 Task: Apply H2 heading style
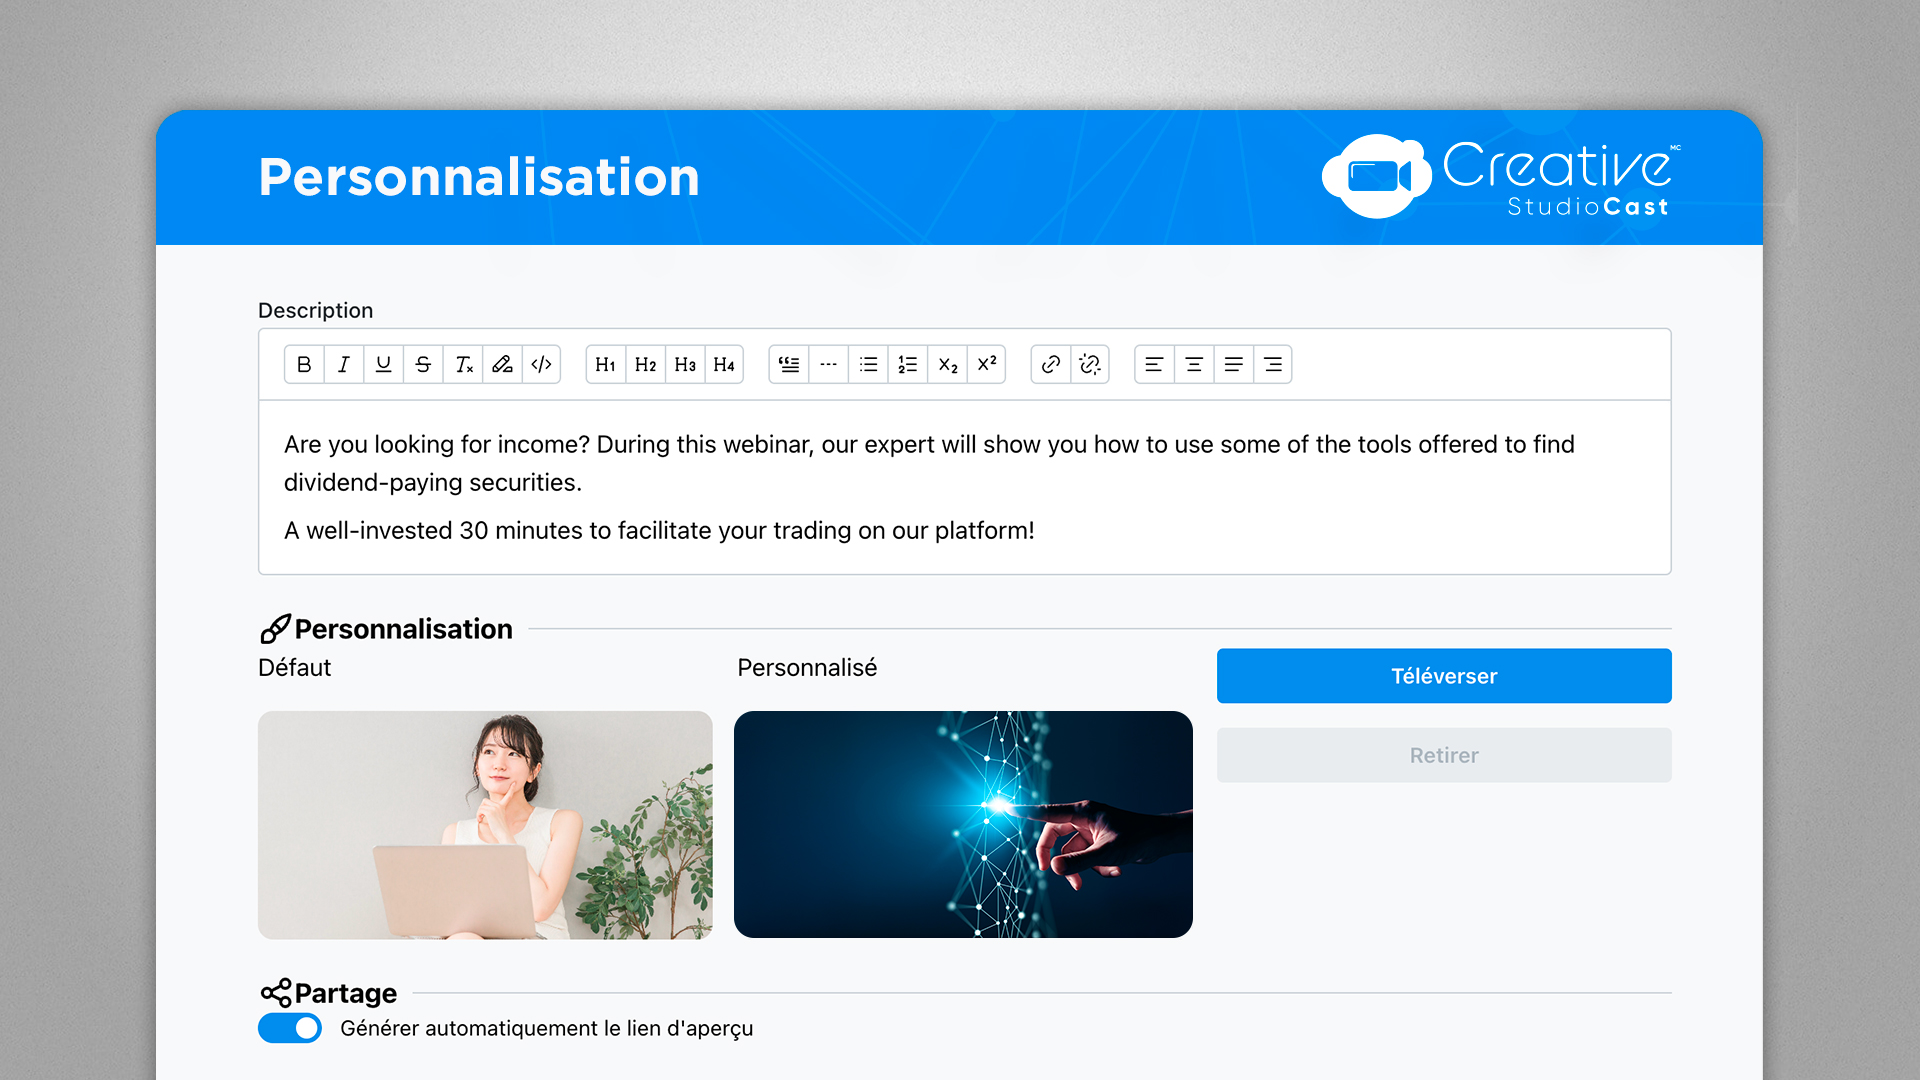click(645, 365)
